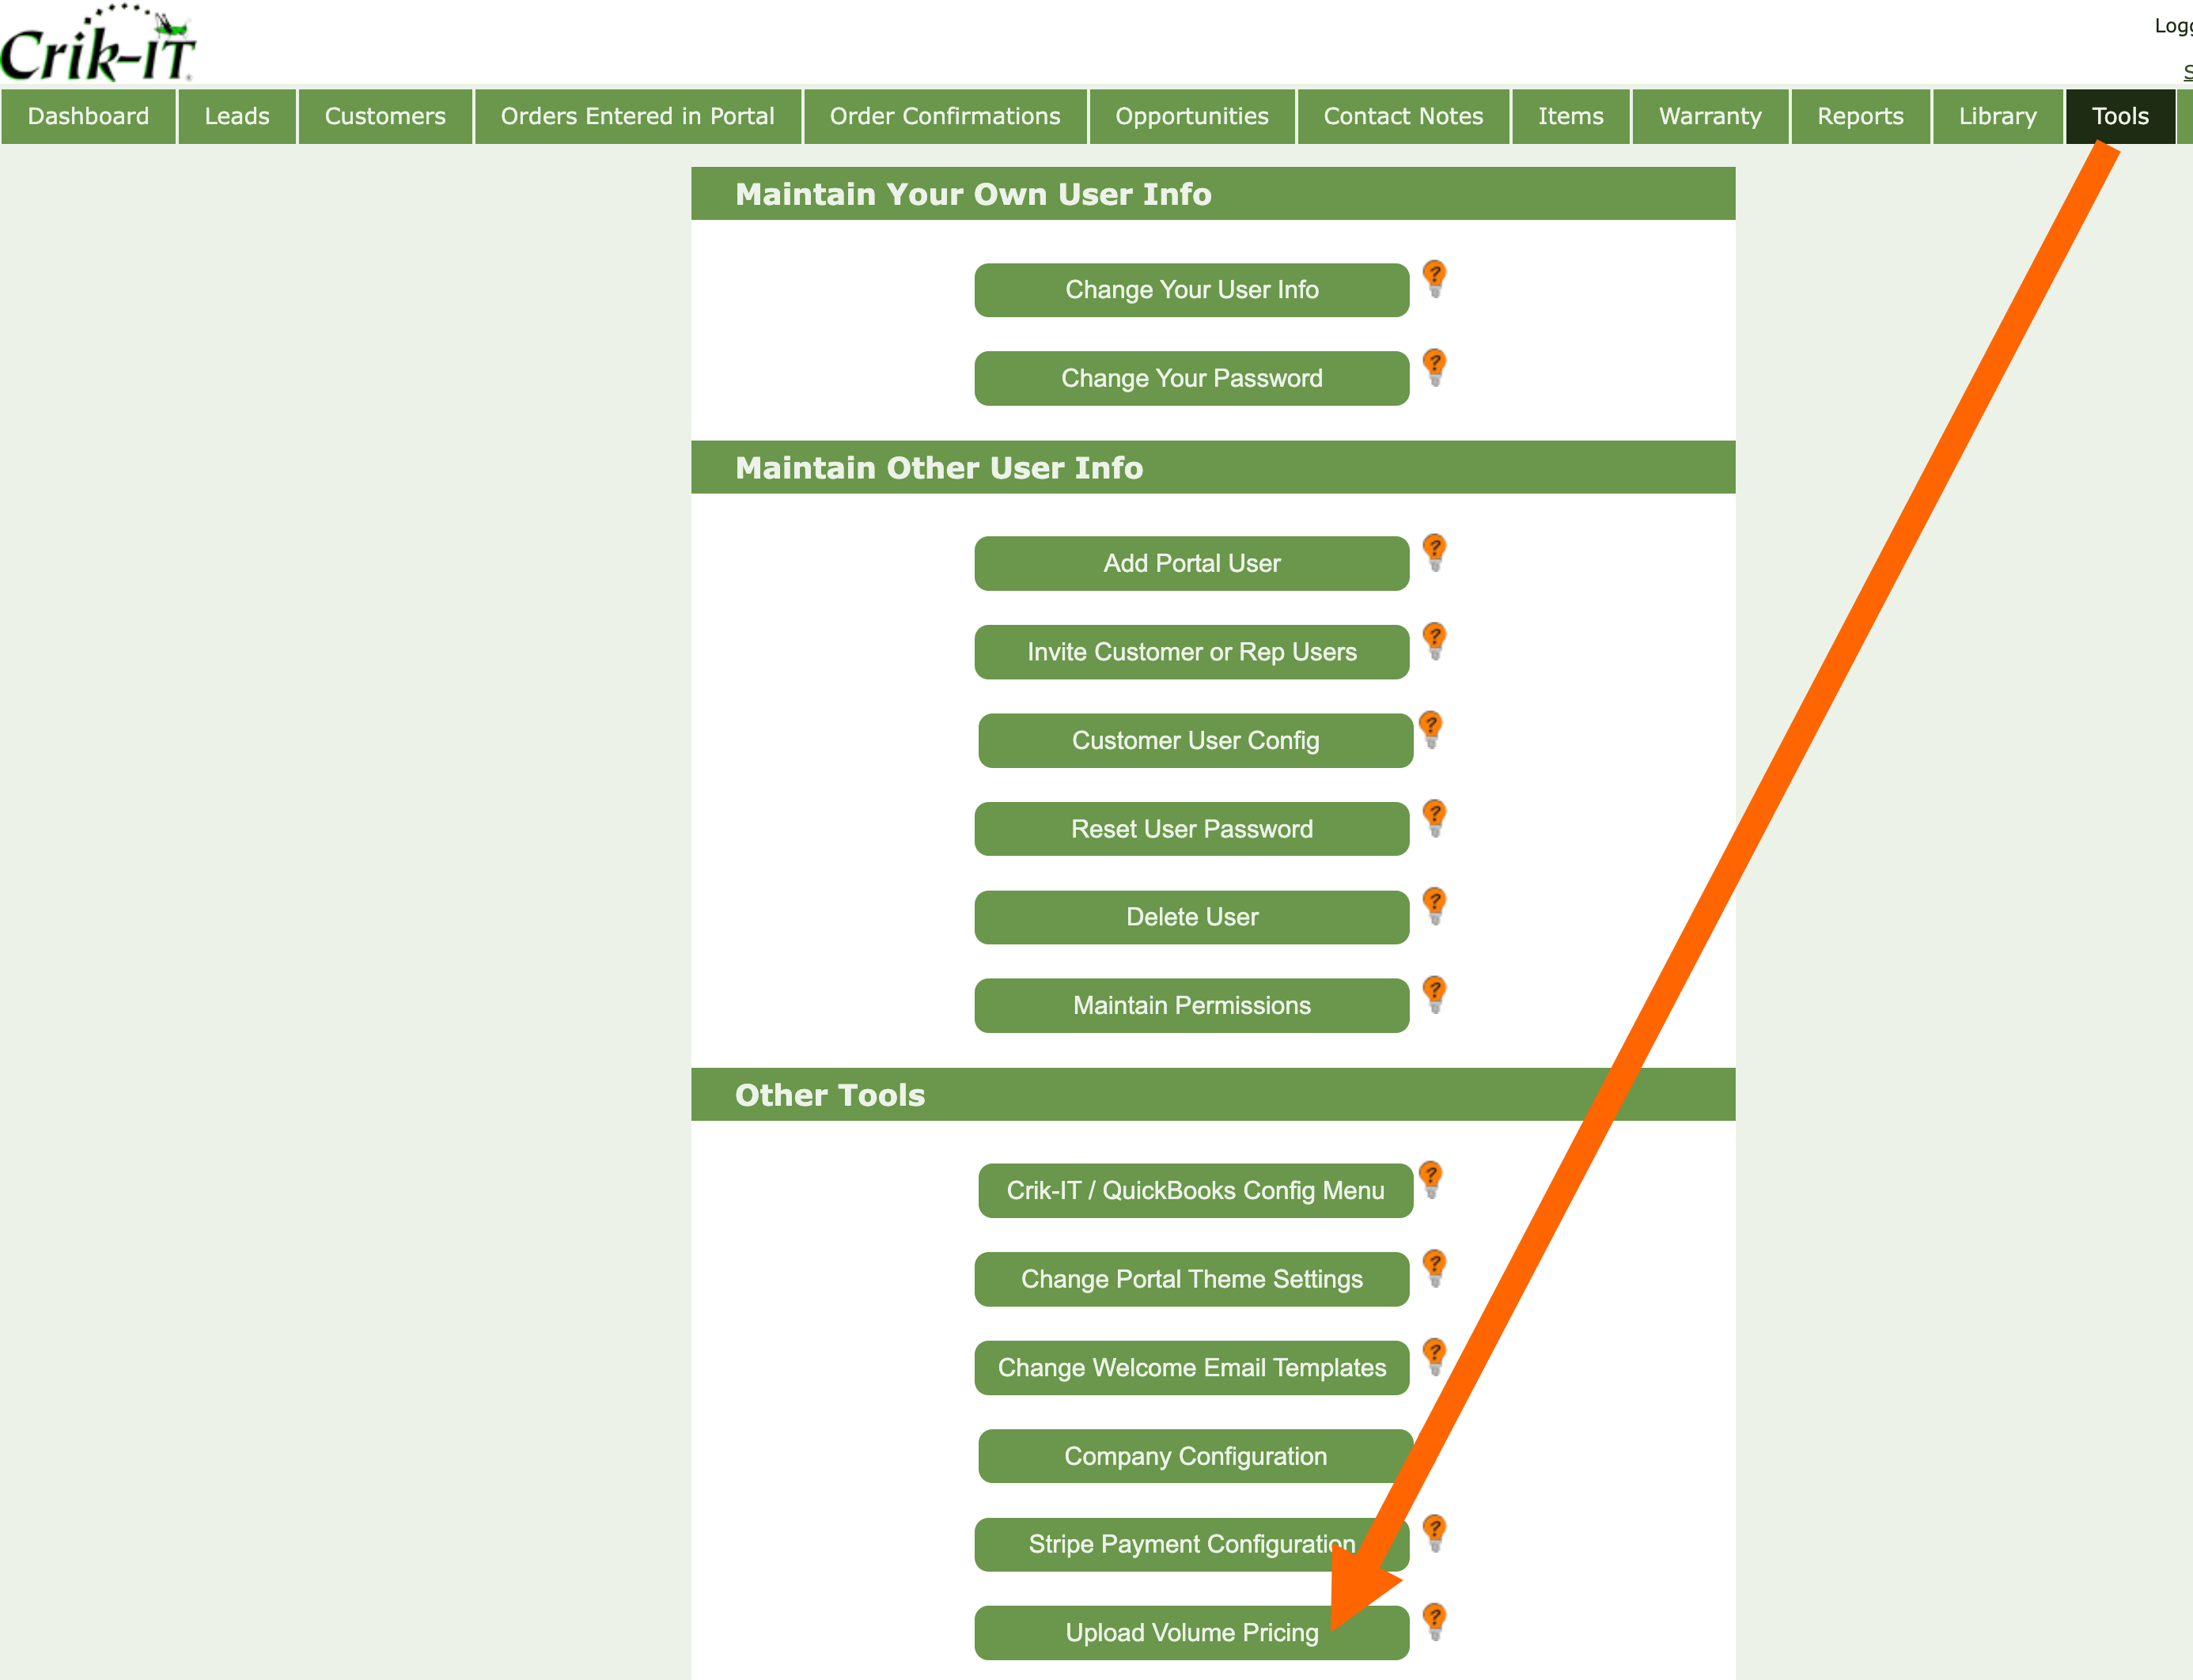Screen dimensions: 2193x1680
Task: Click the Crik-IT logo
Action: point(98,45)
